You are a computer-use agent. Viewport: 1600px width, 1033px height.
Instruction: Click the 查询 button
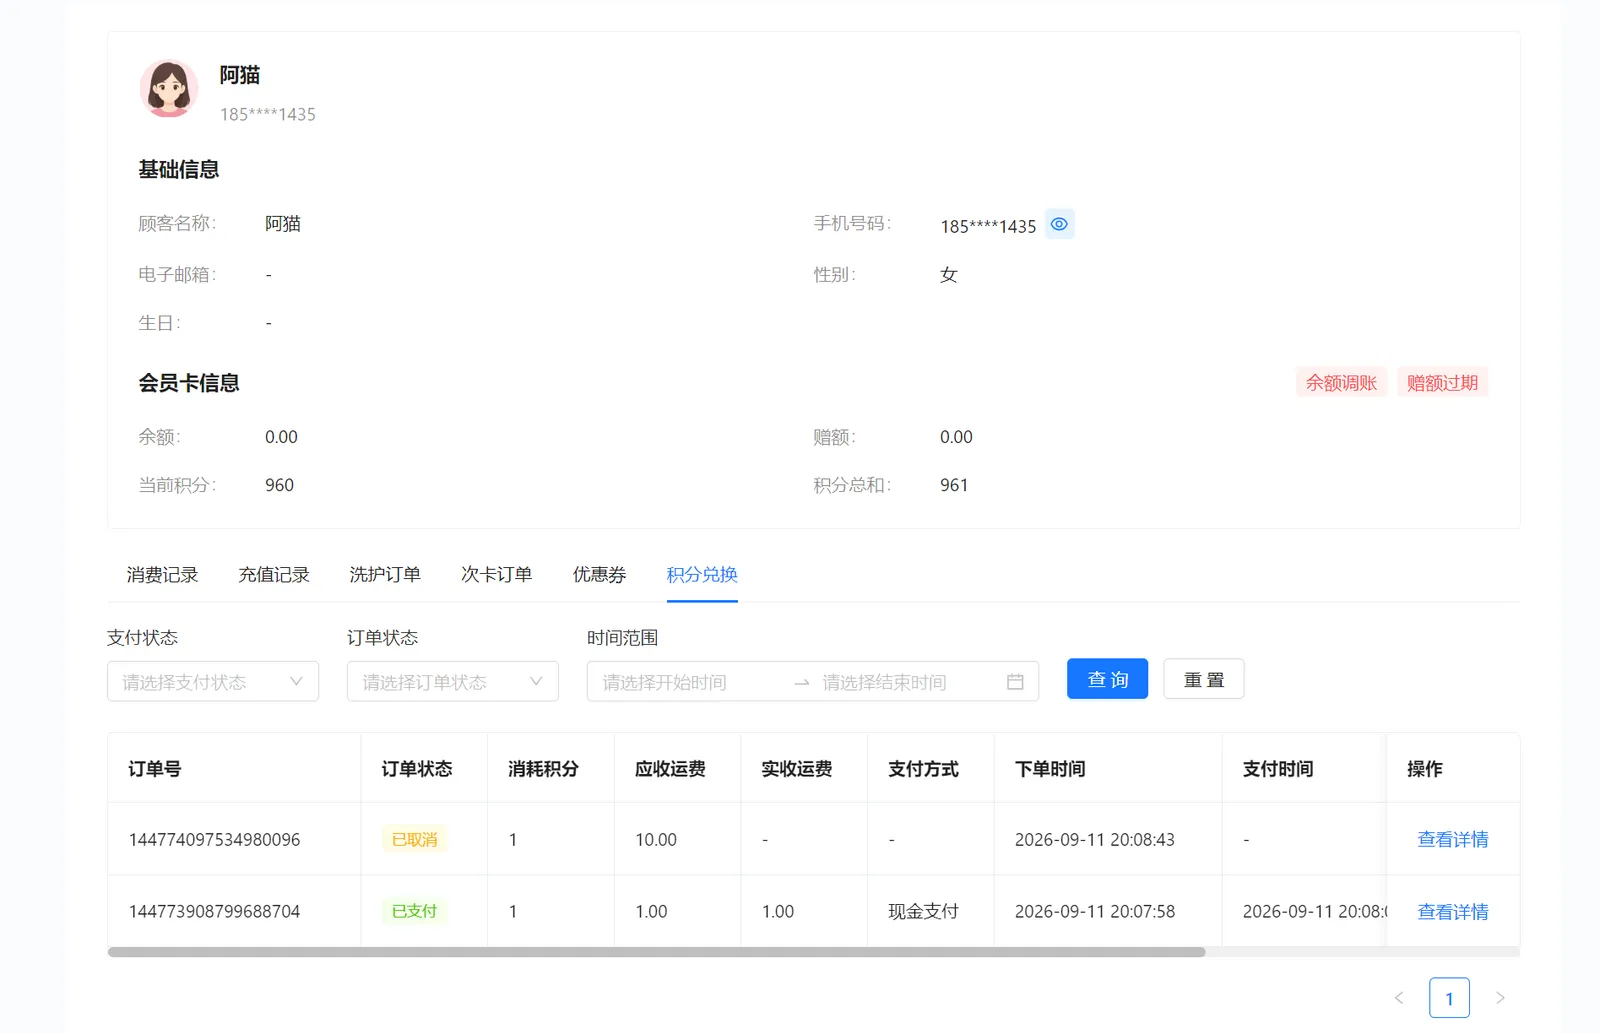pos(1107,679)
